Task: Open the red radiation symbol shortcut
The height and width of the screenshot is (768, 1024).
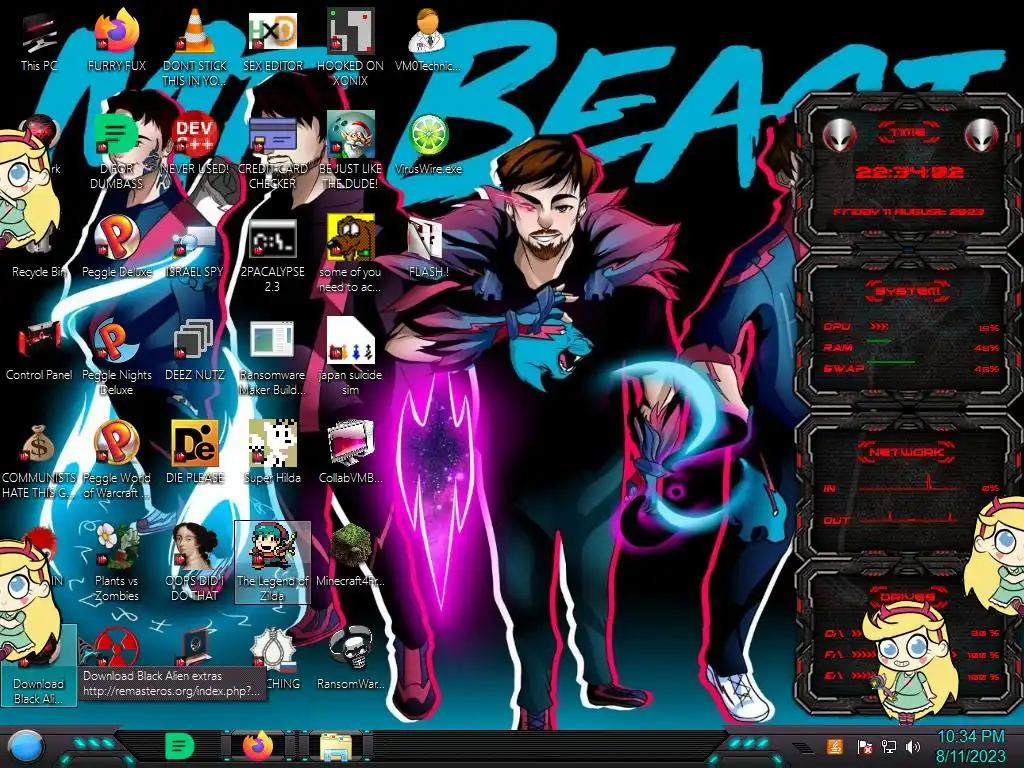Action: [x=116, y=648]
